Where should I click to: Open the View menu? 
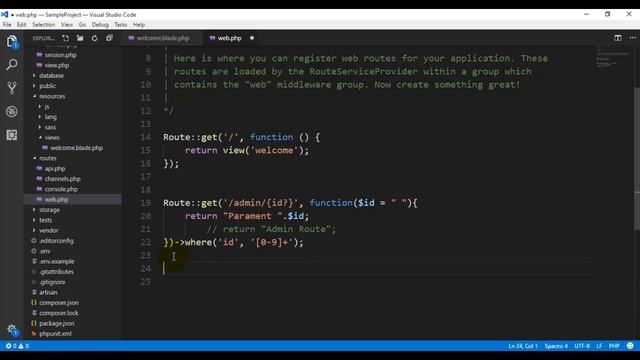pyautogui.click(x=67, y=24)
